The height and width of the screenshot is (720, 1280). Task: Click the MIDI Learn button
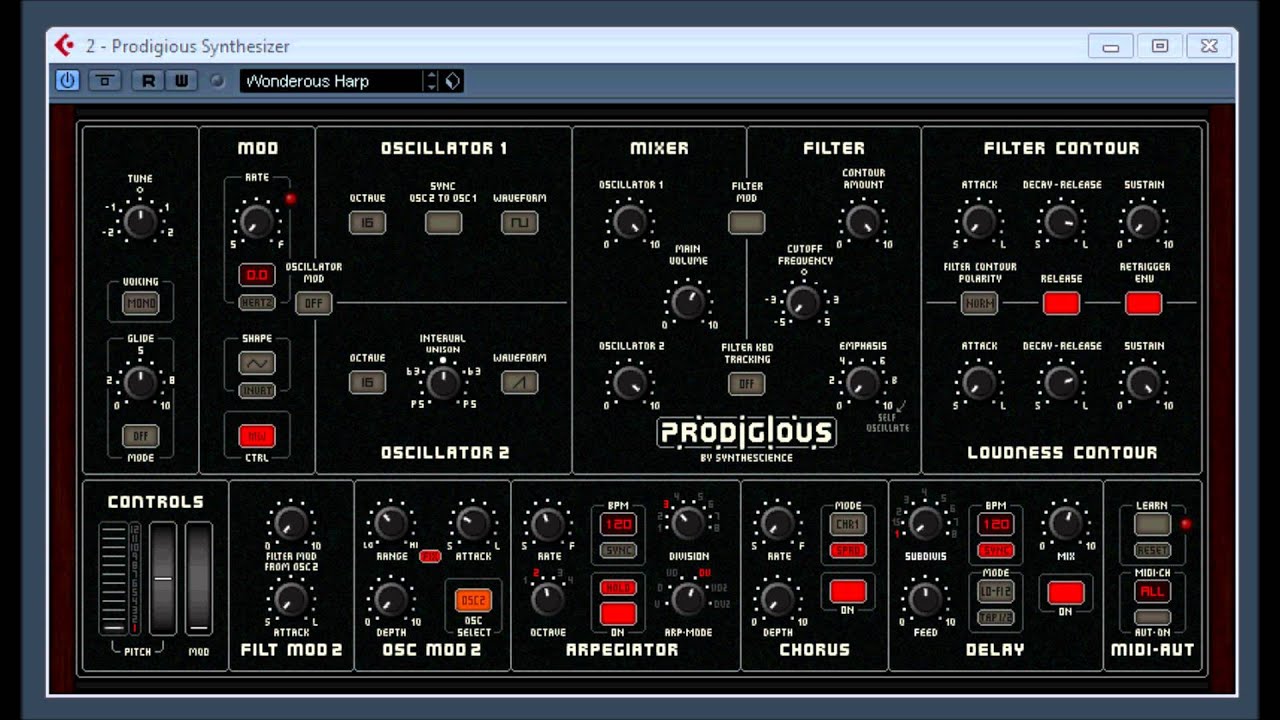coord(1152,524)
